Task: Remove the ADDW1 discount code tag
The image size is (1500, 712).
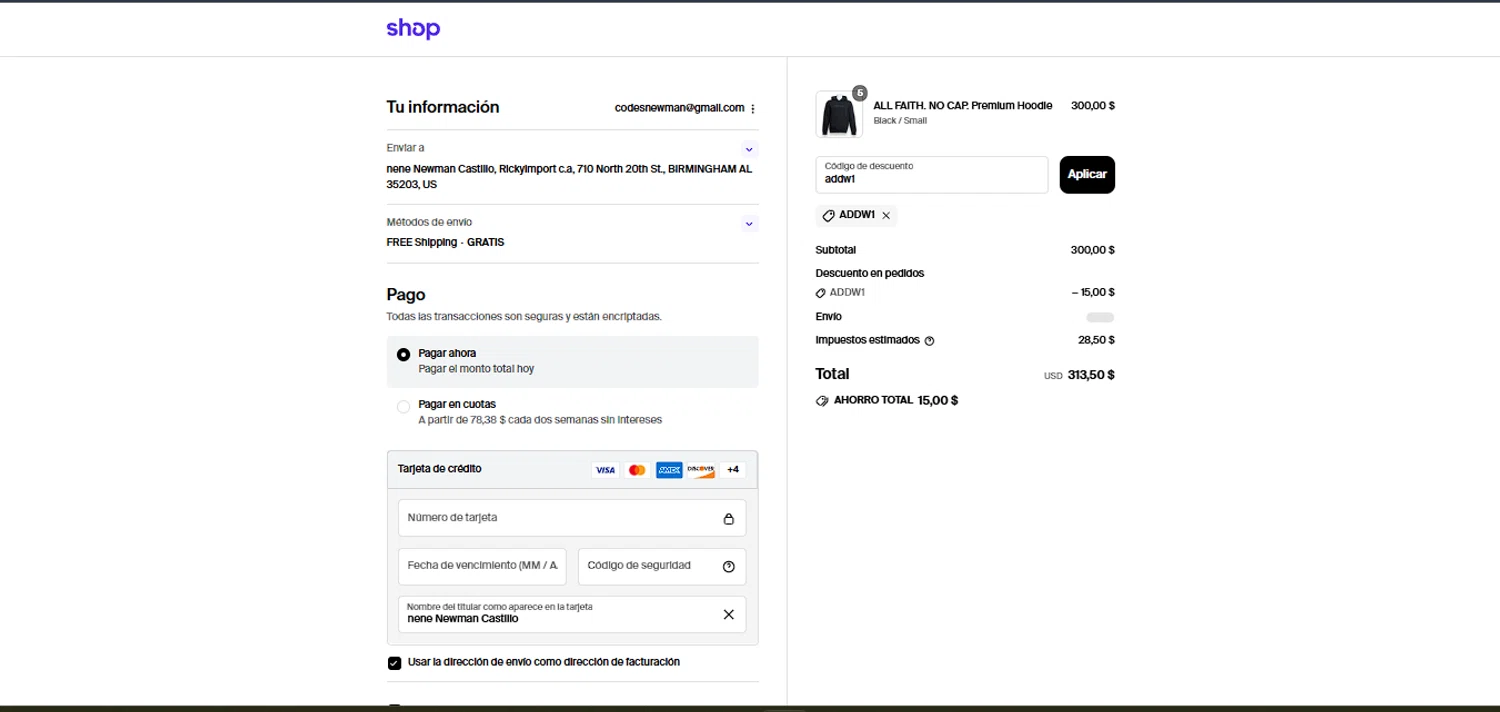Action: click(x=886, y=215)
